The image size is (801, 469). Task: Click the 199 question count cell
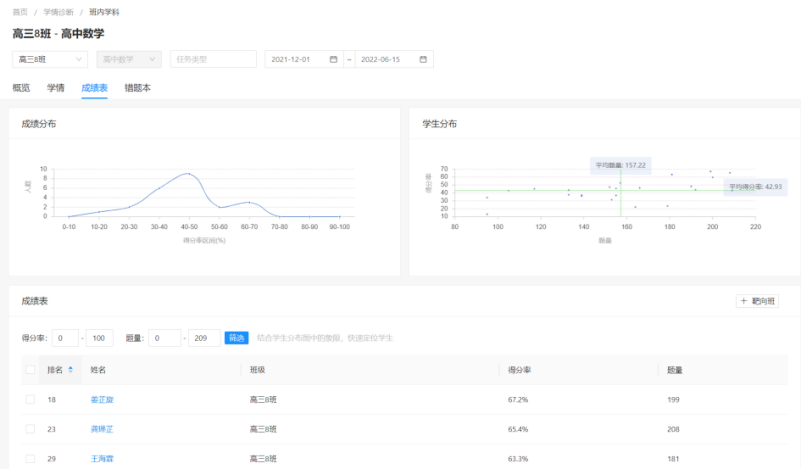click(x=673, y=400)
